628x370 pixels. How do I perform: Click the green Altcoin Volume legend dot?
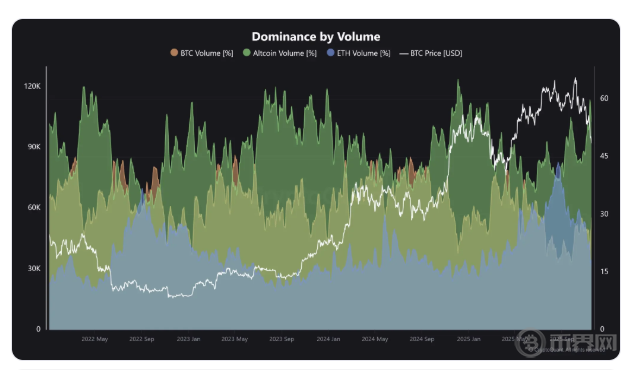tap(246, 53)
